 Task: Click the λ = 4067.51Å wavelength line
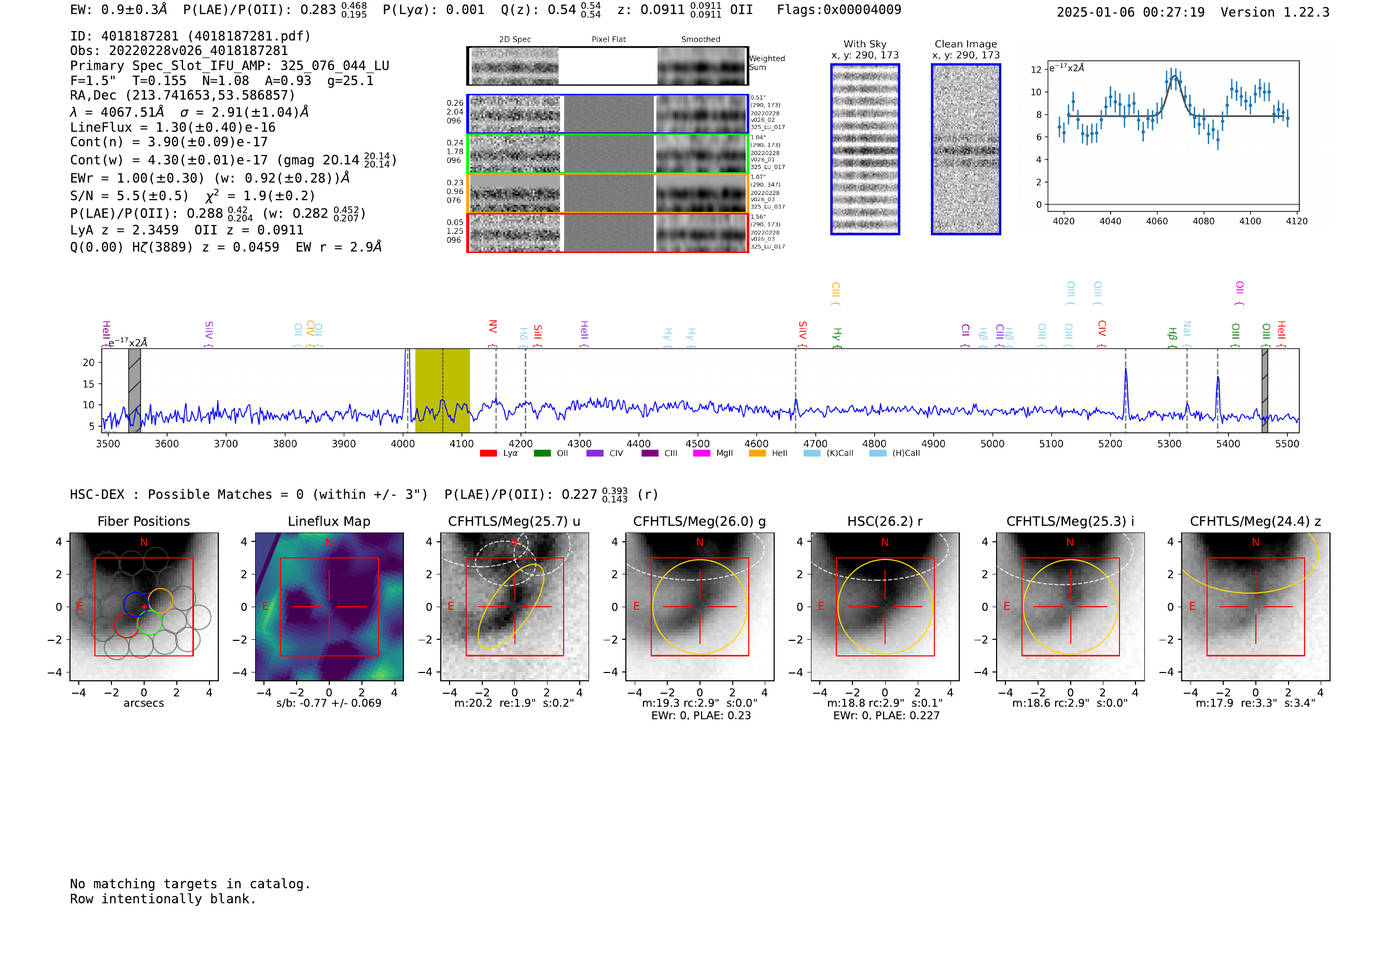point(190,112)
